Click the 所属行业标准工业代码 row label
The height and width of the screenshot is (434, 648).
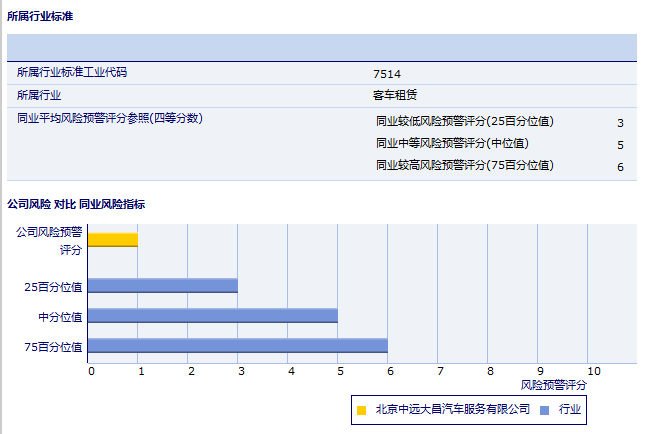tap(72, 72)
